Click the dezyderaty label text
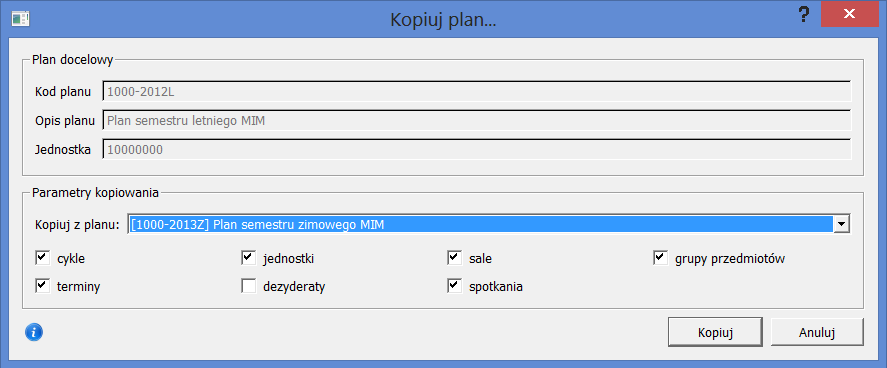887x368 pixels. 294,287
